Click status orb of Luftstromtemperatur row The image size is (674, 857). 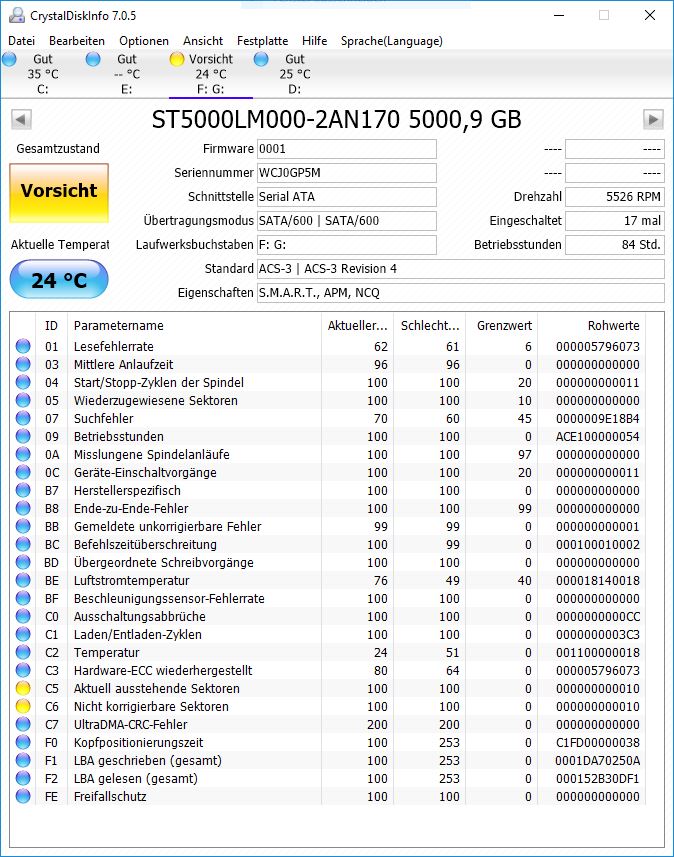[x=23, y=580]
